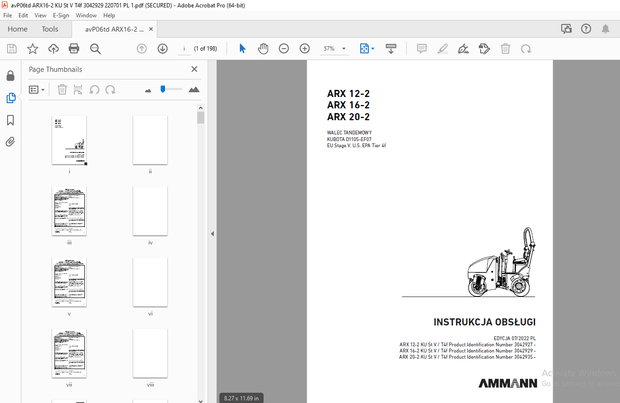
Task: Rotate pages clockwise in thumbnails panel
Action: coord(110,90)
